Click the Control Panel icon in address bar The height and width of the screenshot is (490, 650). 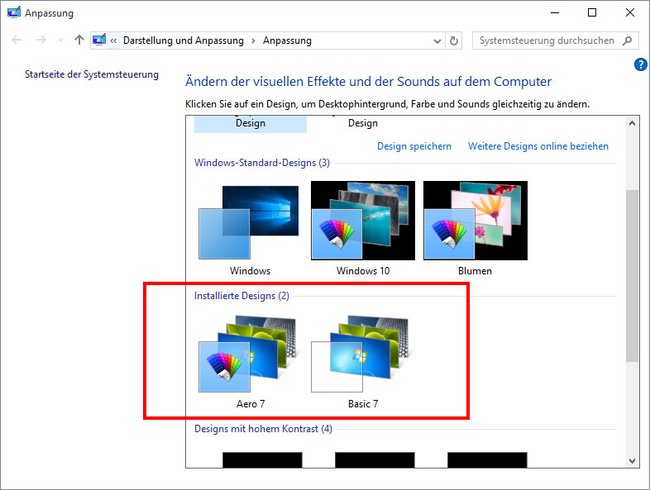click(x=99, y=40)
